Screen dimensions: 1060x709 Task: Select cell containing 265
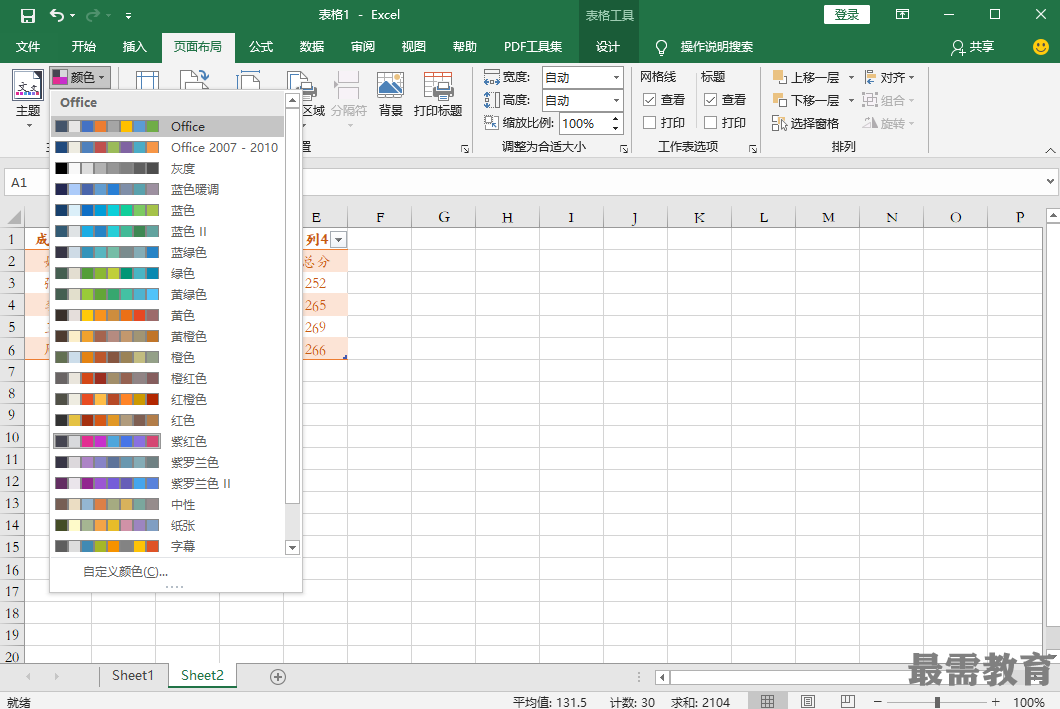(316, 305)
